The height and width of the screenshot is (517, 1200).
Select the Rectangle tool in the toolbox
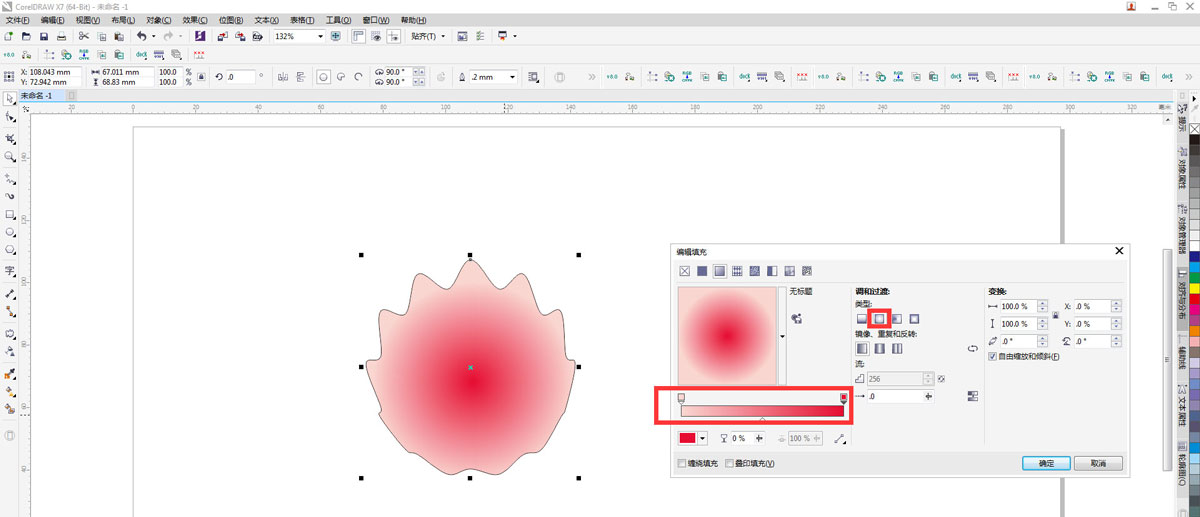pyautogui.click(x=10, y=214)
